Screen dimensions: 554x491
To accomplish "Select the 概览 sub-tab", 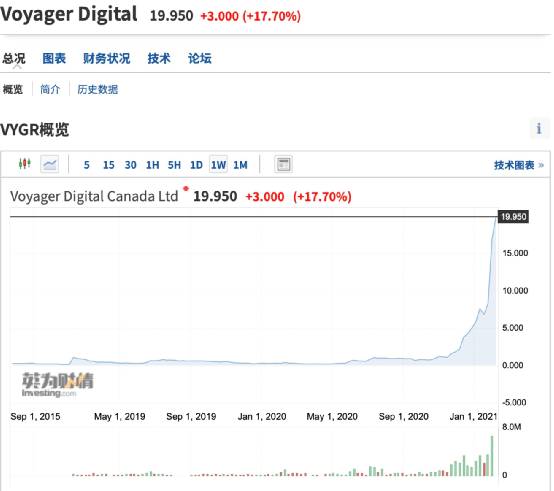I will click(x=13, y=89).
